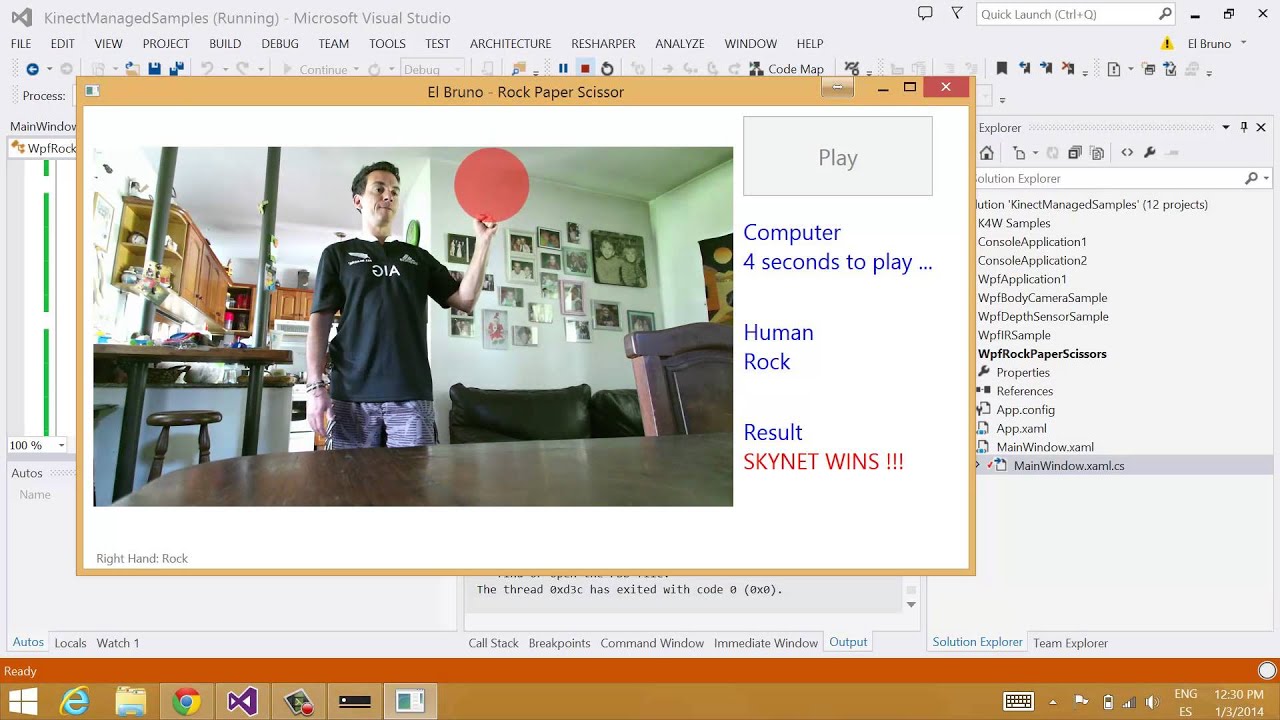Select MainWindow.xaml in Solution Explorer
Image resolution: width=1280 pixels, height=720 pixels.
tap(1044, 447)
